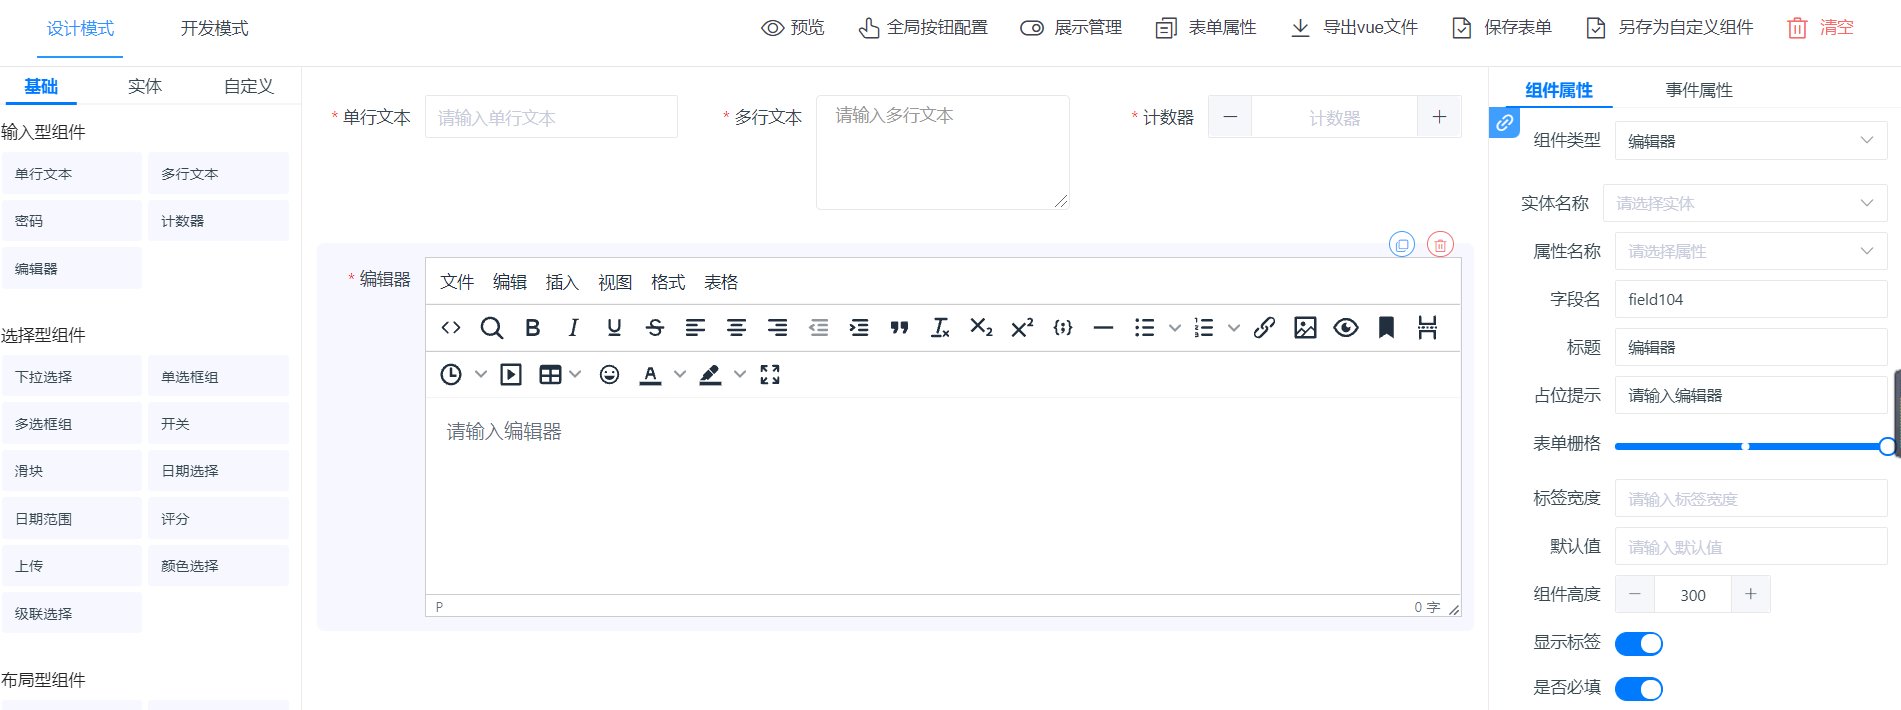Click 保存表单 to save form

1502,28
